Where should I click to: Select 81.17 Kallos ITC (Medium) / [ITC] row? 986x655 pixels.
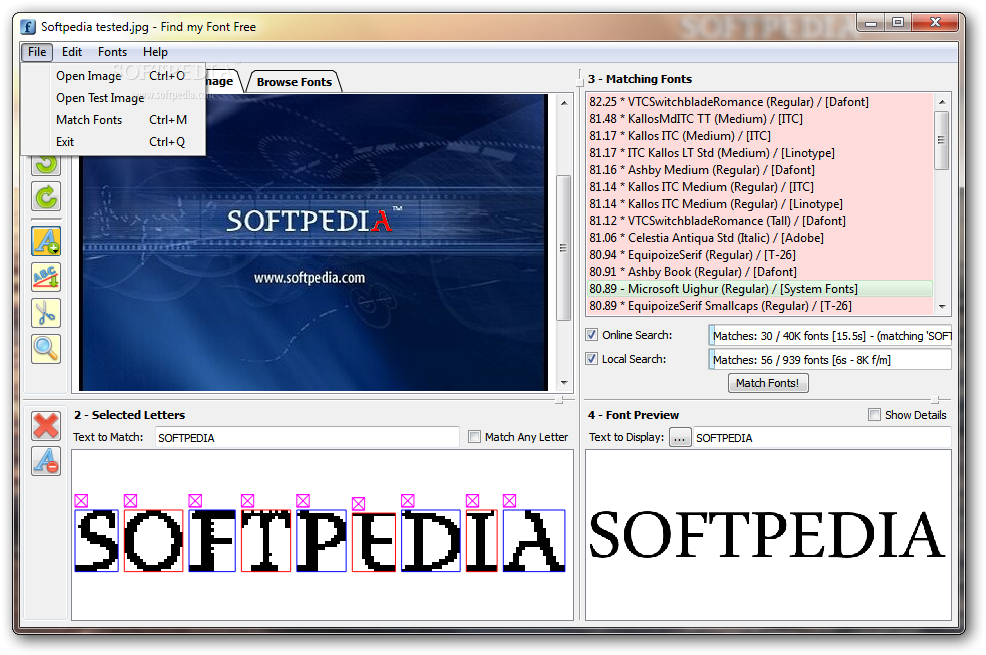pos(760,136)
